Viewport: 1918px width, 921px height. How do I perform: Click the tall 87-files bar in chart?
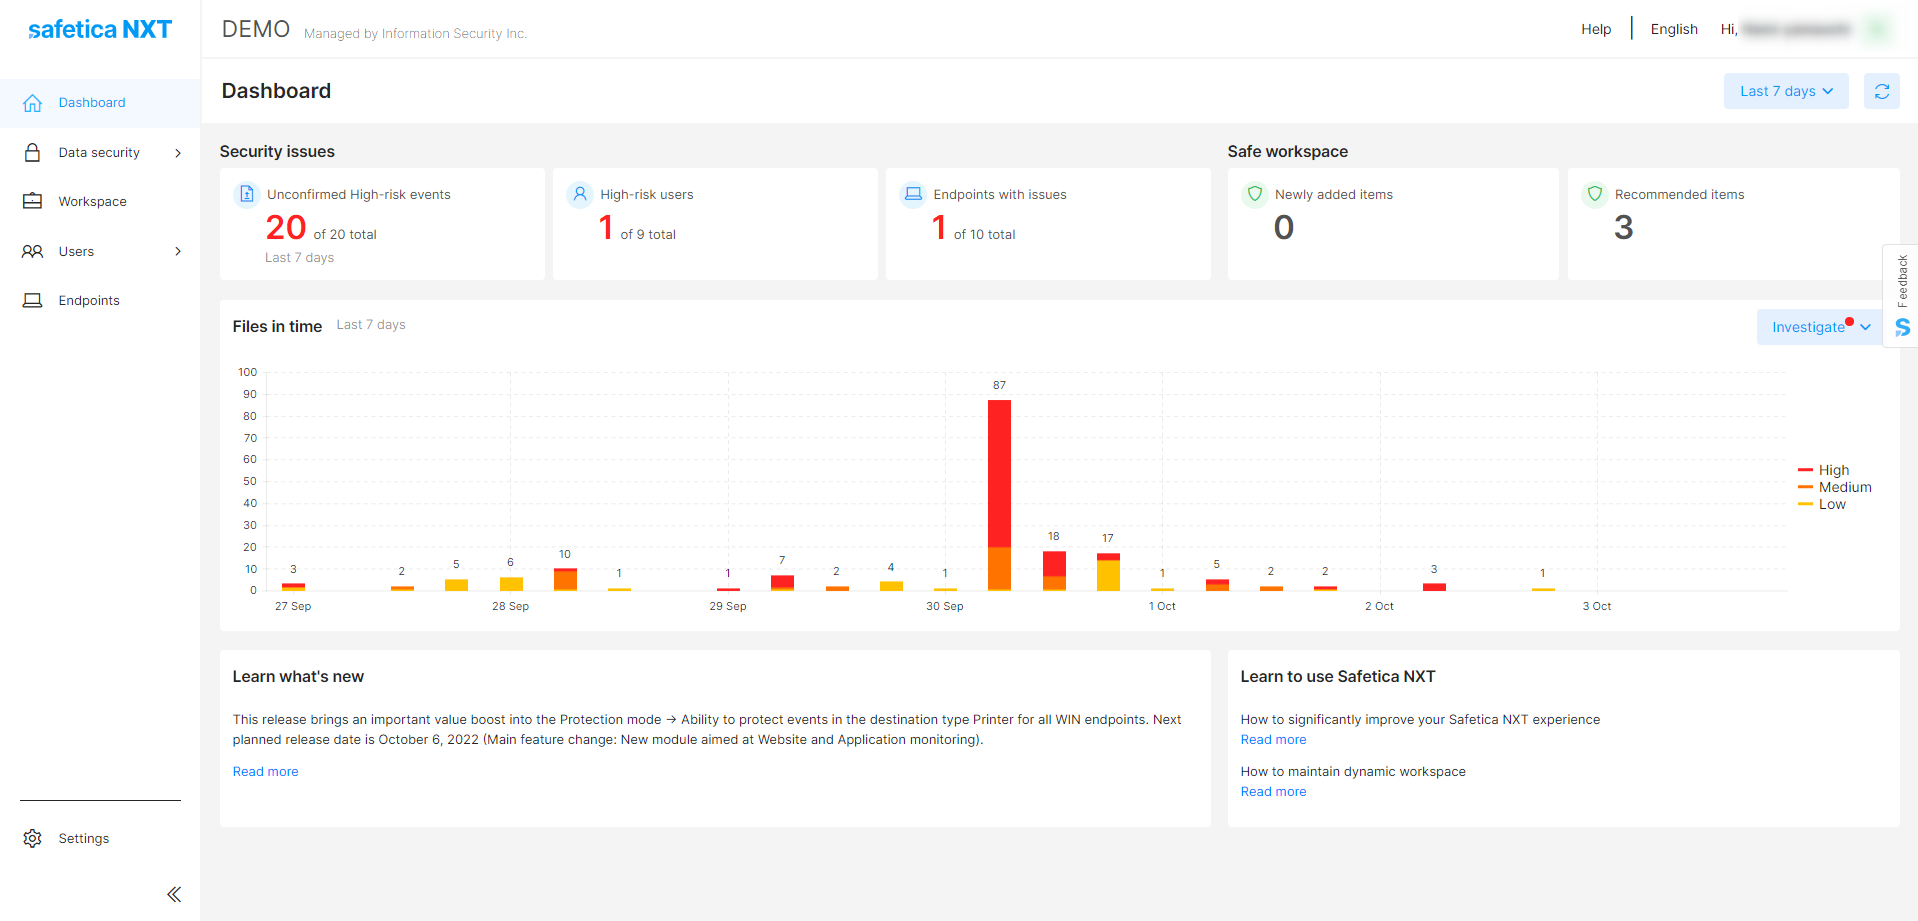coord(999,495)
